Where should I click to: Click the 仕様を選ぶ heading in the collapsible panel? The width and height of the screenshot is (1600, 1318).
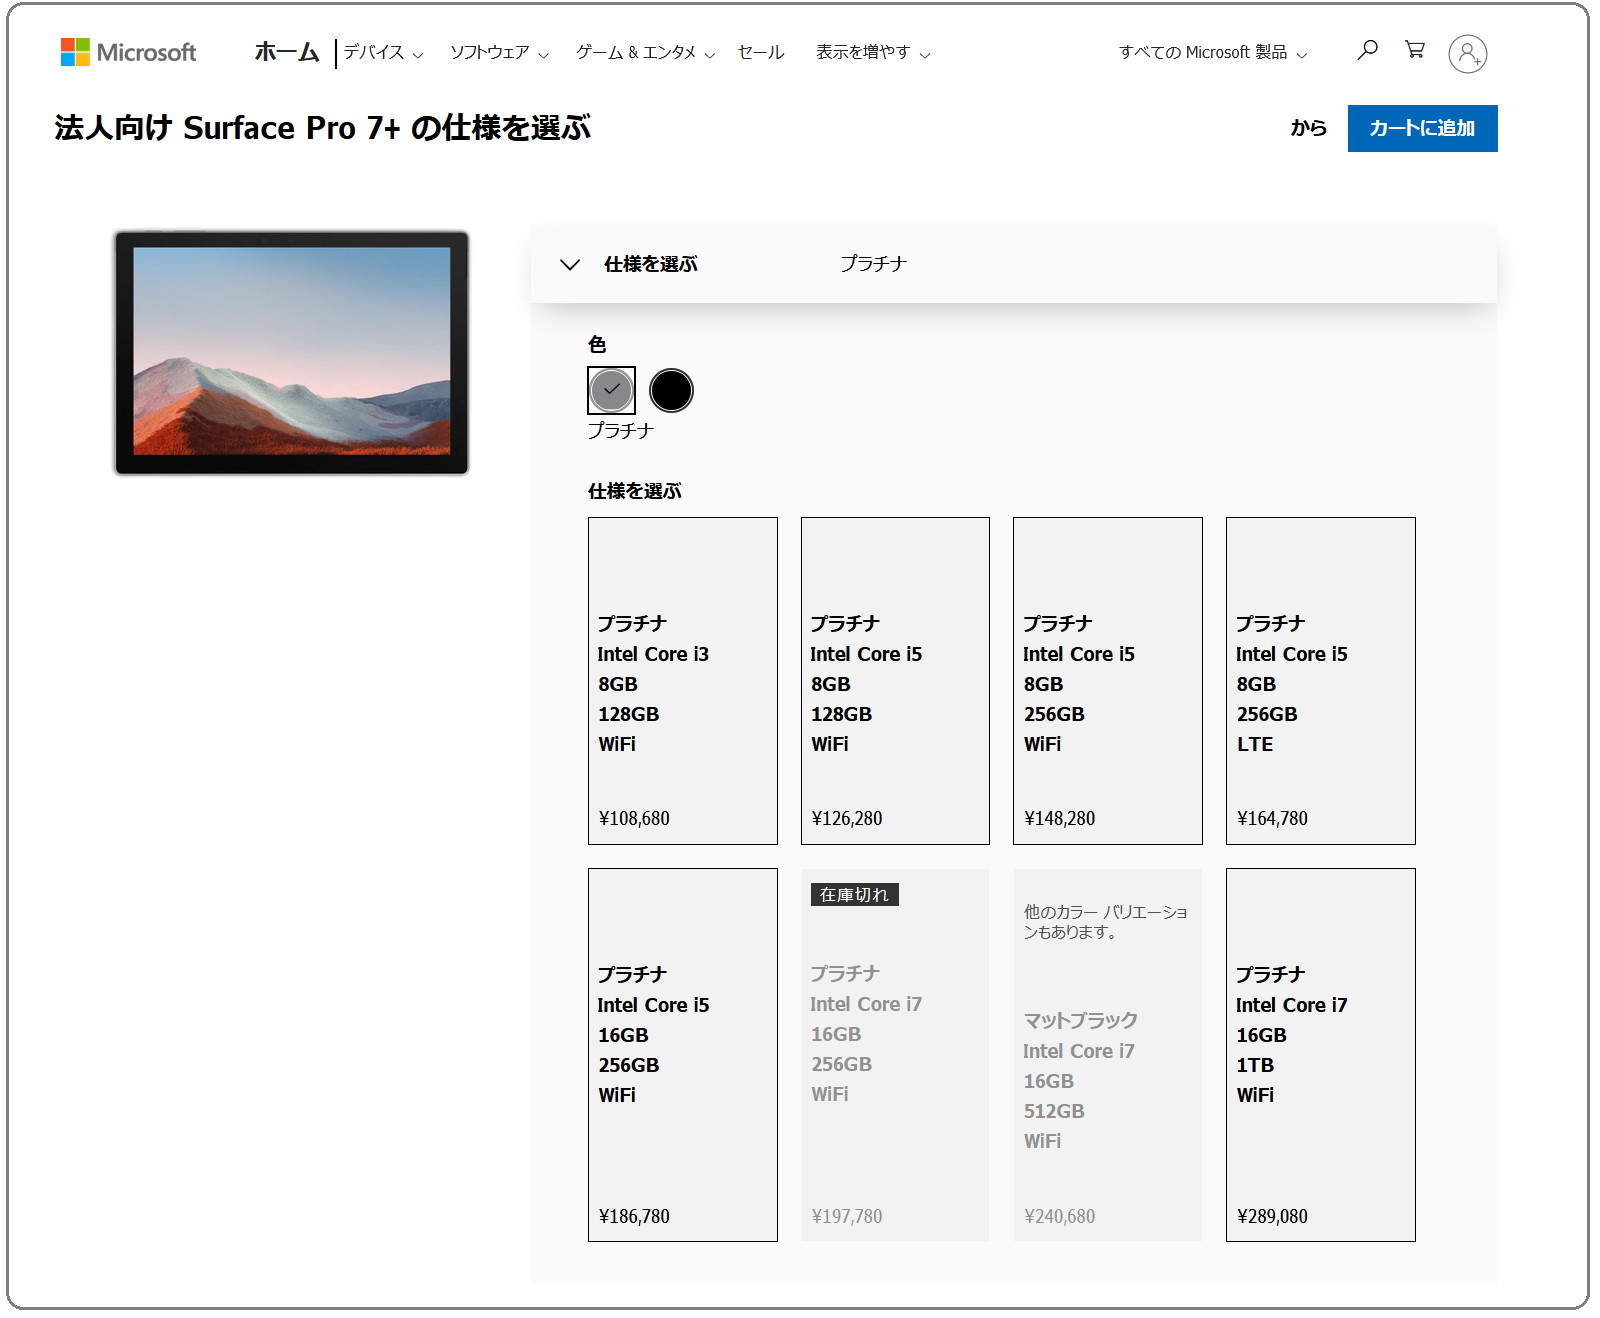[651, 264]
